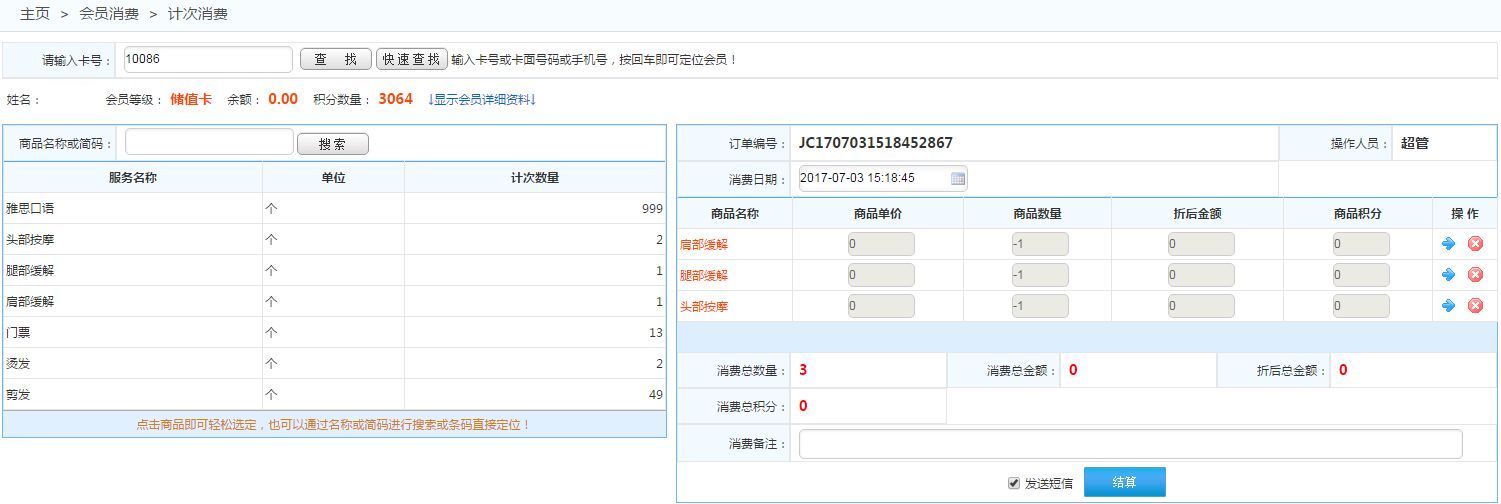Delete the 腿部缓解 order row
Image resolution: width=1501 pixels, height=504 pixels.
[x=1475, y=275]
